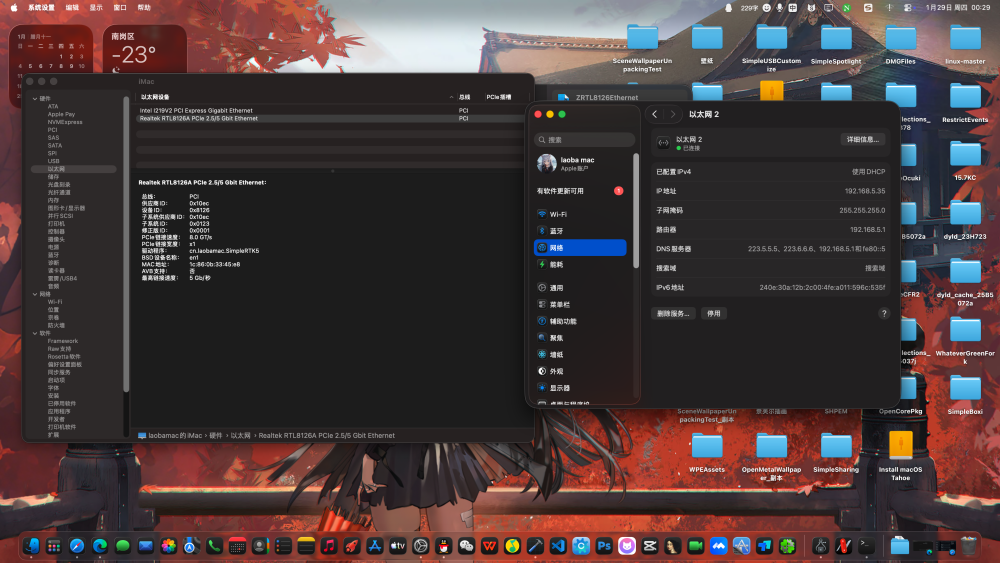This screenshot has width=1000, height=563.
Task: Open the linux-master desktop folder
Action: click(965, 45)
